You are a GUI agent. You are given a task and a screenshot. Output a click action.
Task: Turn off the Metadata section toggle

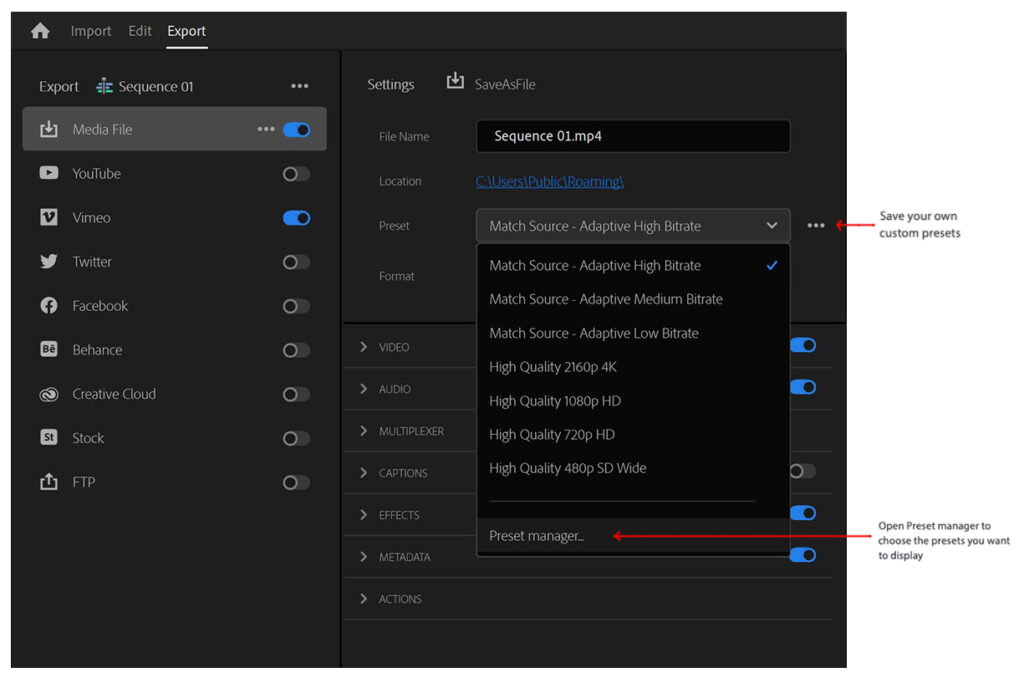[x=803, y=555]
